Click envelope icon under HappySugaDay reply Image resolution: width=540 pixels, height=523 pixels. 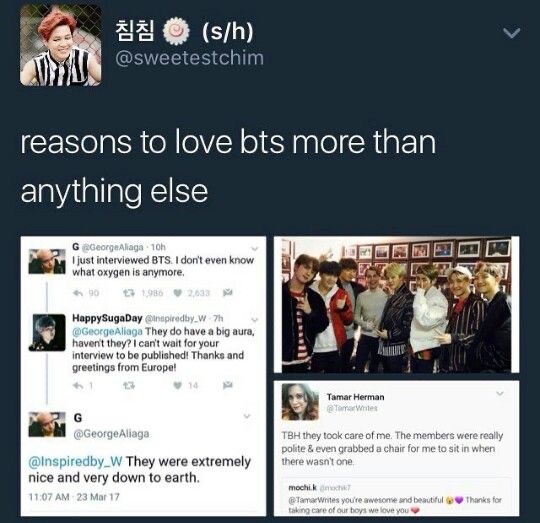(228, 385)
